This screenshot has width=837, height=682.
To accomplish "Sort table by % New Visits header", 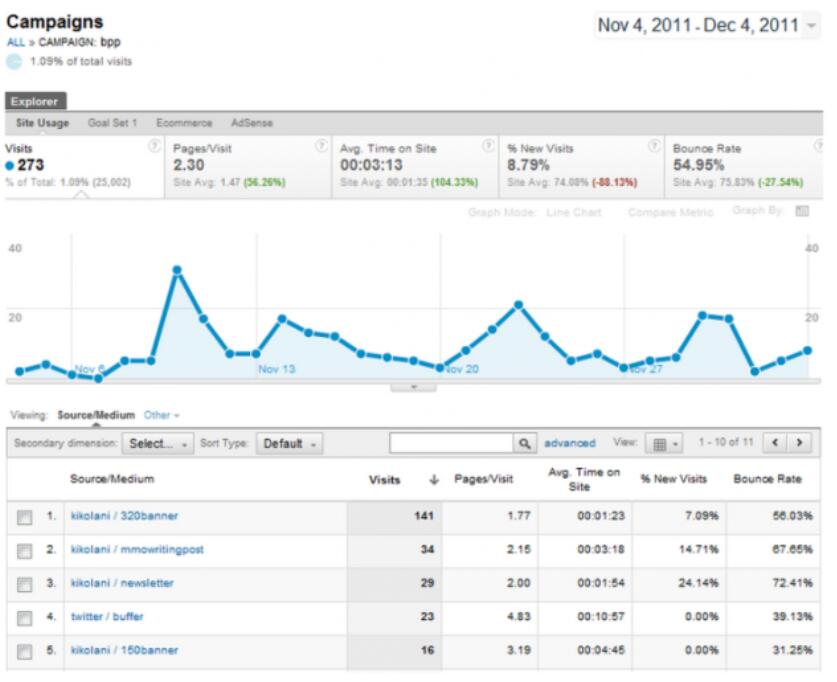I will click(674, 479).
